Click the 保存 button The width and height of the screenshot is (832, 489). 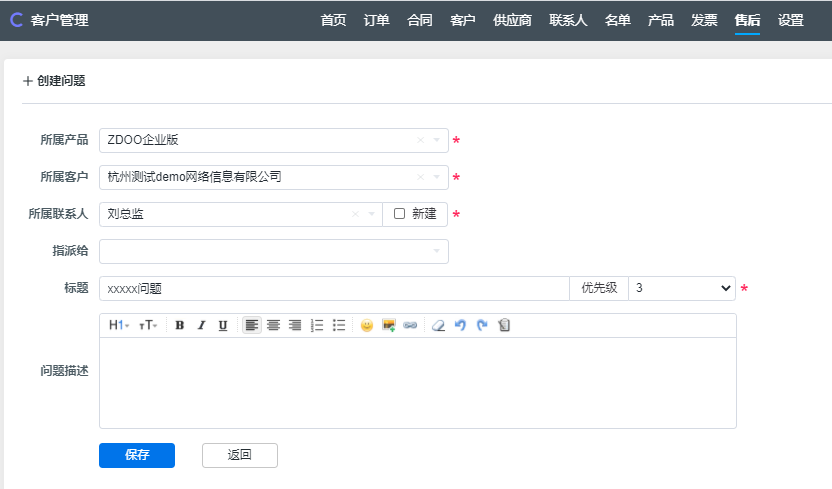137,455
